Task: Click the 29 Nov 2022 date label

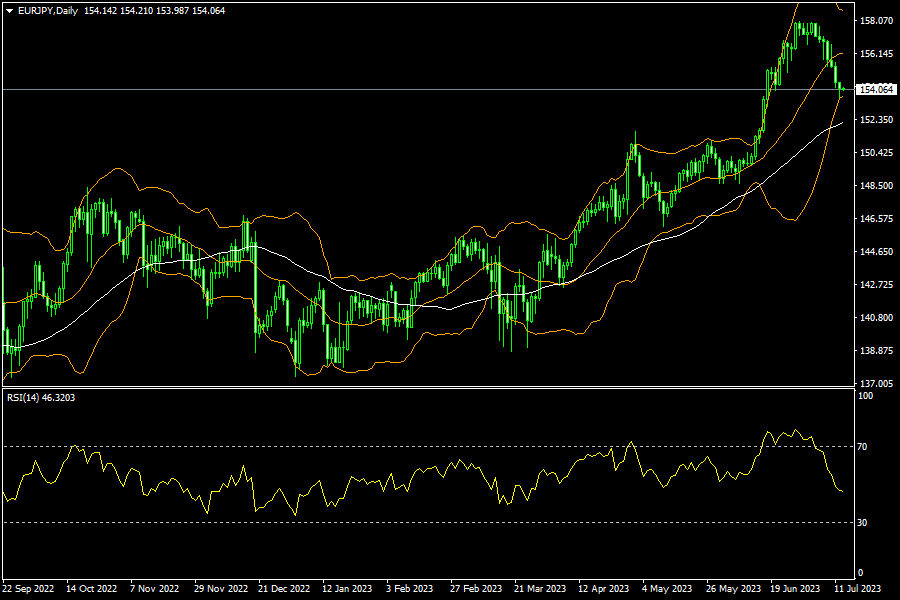Action: pyautogui.click(x=221, y=589)
